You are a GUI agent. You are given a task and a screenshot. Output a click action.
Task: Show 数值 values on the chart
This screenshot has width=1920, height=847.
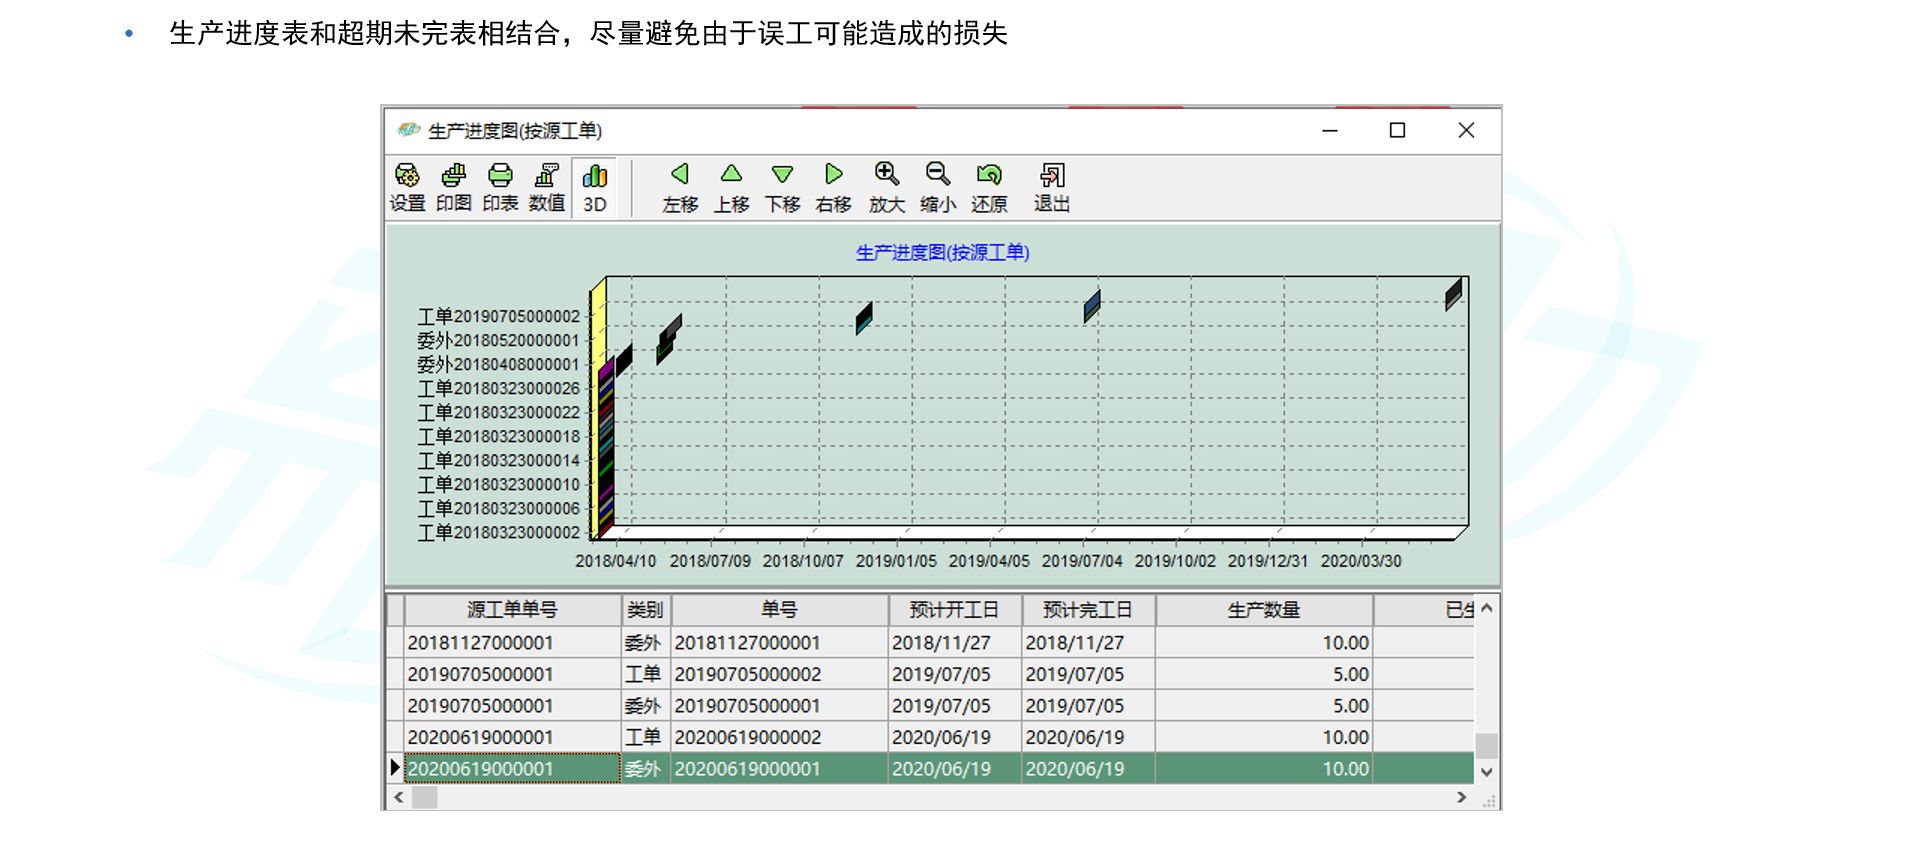tap(546, 187)
